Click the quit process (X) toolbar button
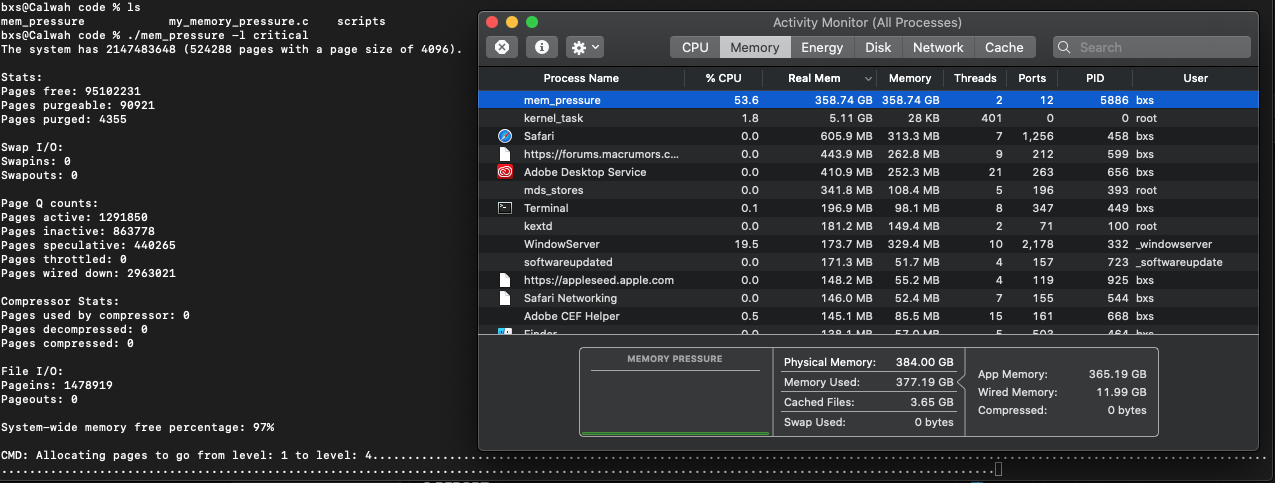This screenshot has height=483, width=1275. pos(502,47)
